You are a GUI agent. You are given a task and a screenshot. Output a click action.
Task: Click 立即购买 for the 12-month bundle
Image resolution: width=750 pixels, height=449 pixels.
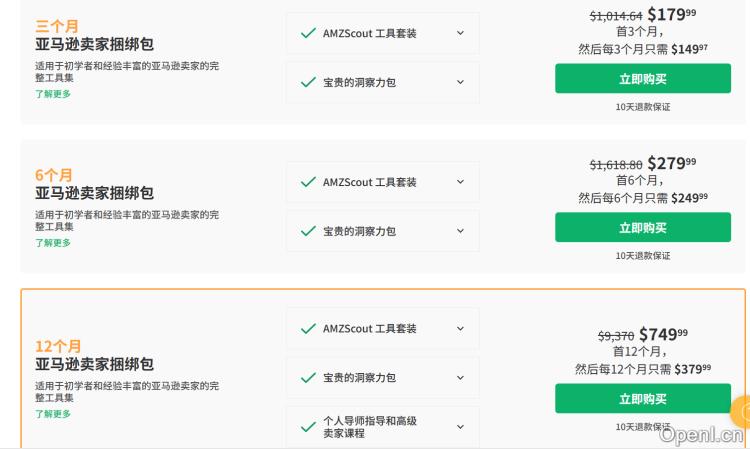[x=643, y=399]
